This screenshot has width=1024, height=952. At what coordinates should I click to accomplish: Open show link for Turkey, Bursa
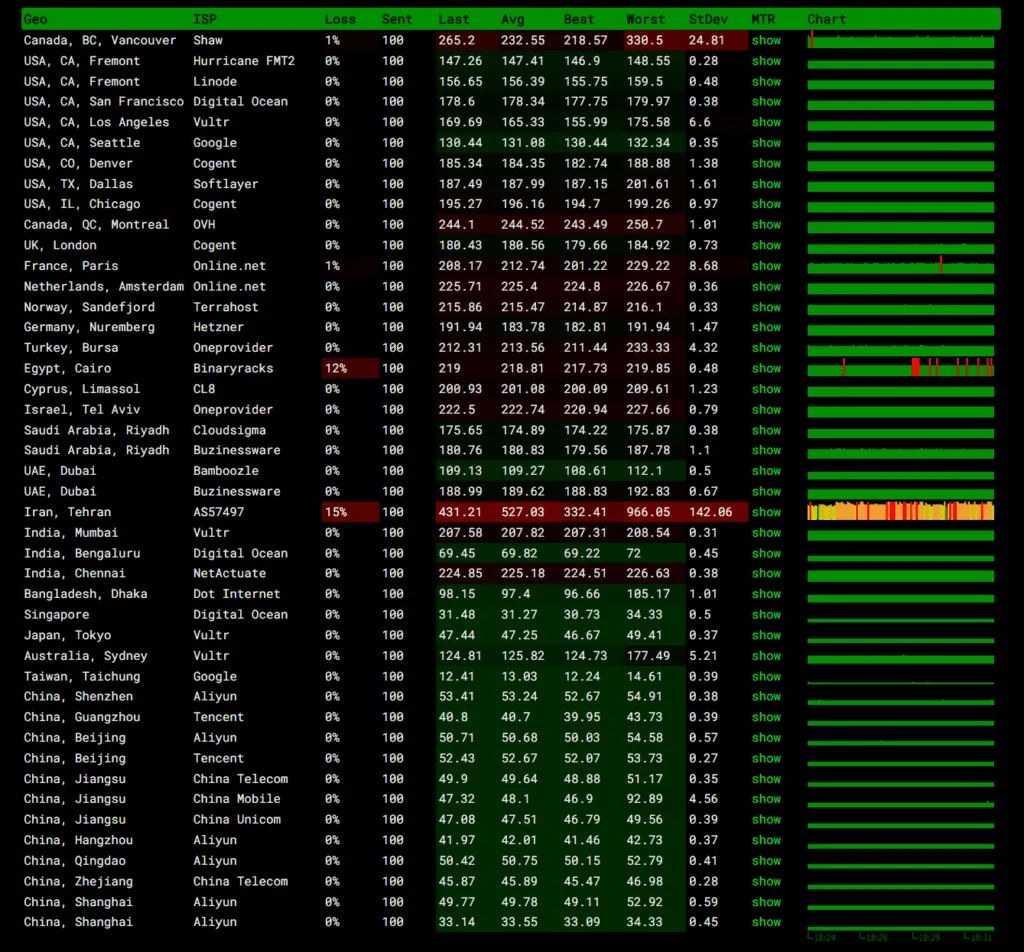(766, 348)
